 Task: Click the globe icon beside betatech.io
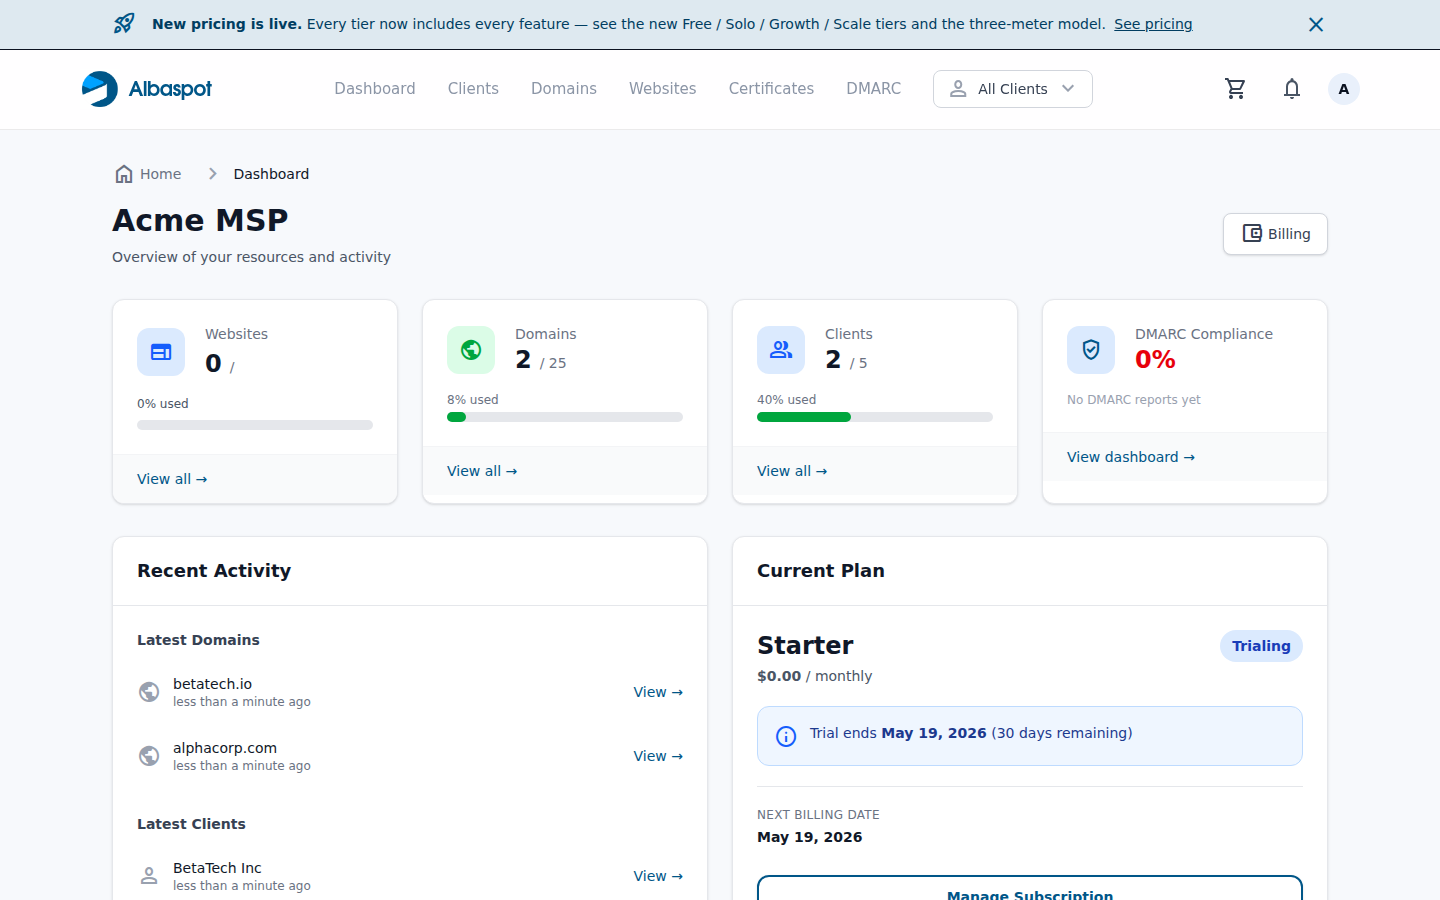click(149, 692)
